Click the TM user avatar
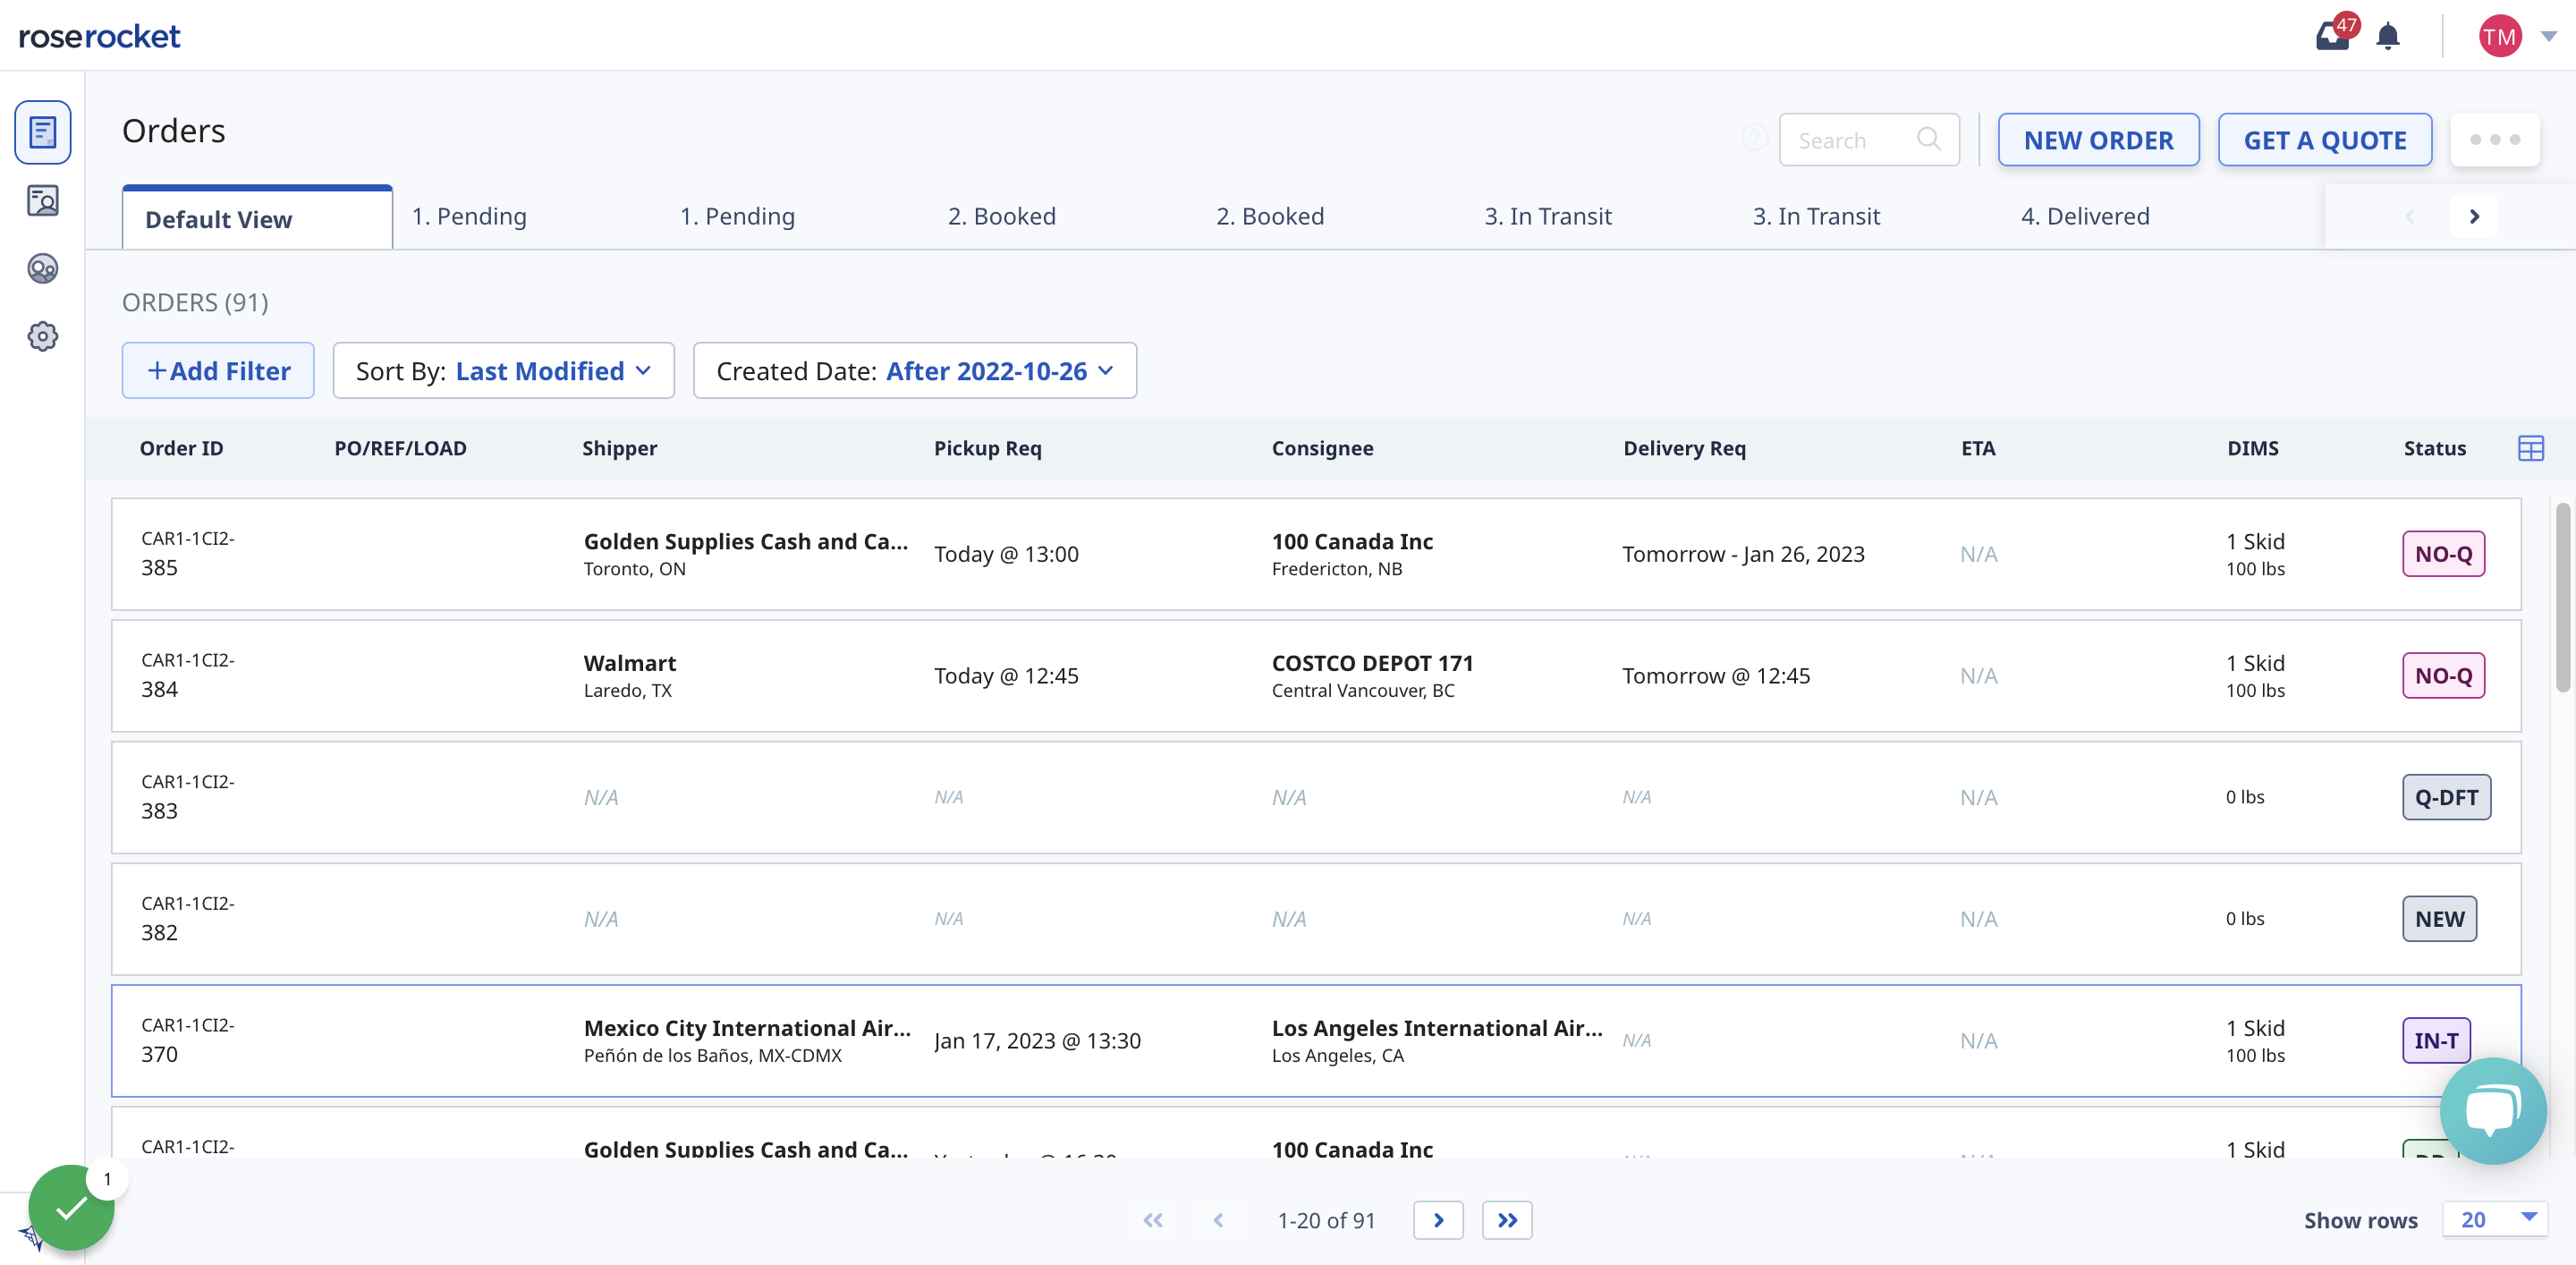The height and width of the screenshot is (1265, 2576). [2499, 37]
